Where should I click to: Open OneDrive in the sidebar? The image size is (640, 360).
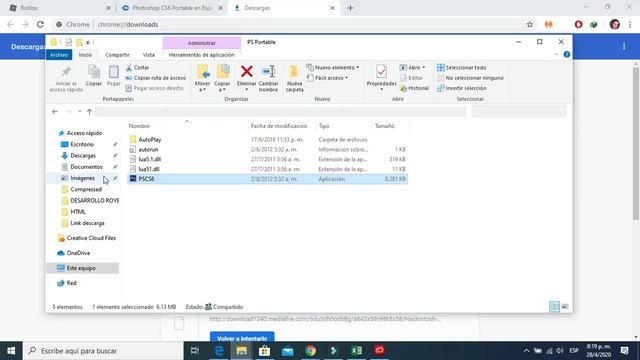tap(78, 253)
